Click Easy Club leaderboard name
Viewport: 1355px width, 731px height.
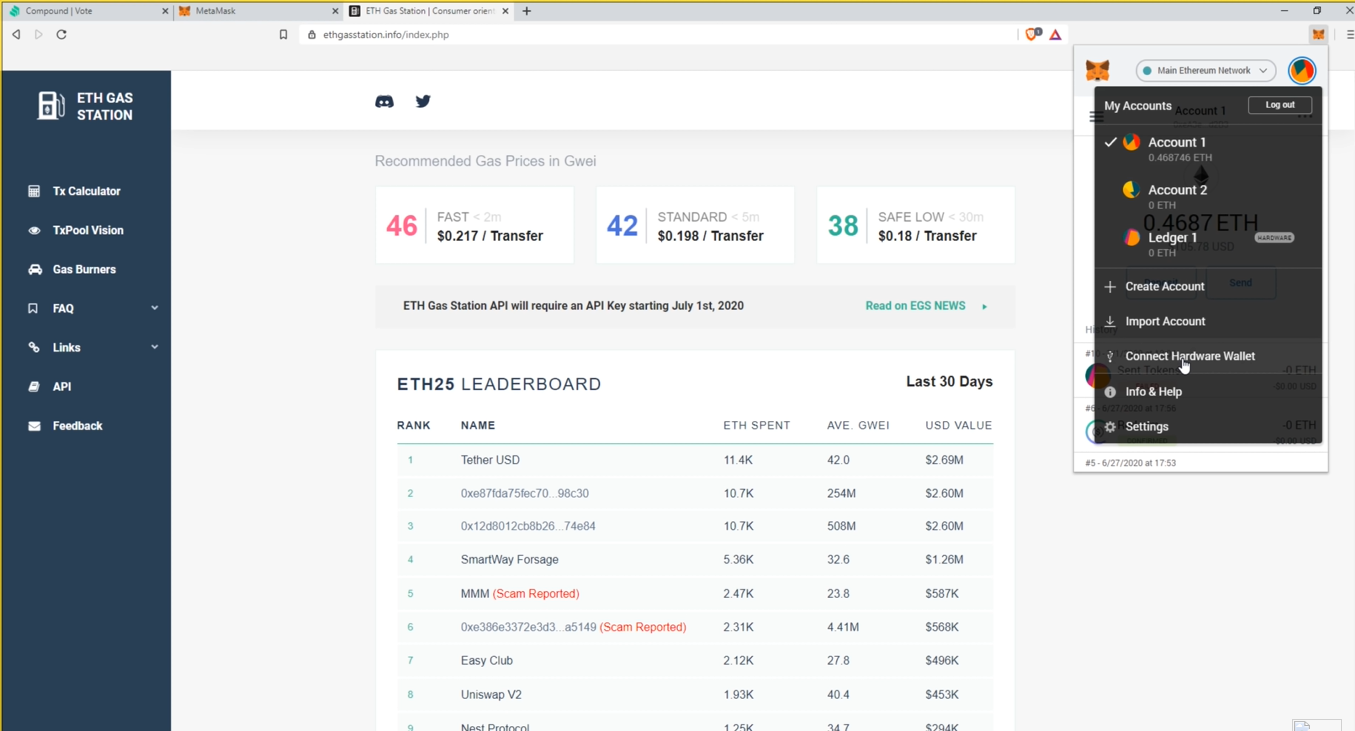click(x=487, y=660)
